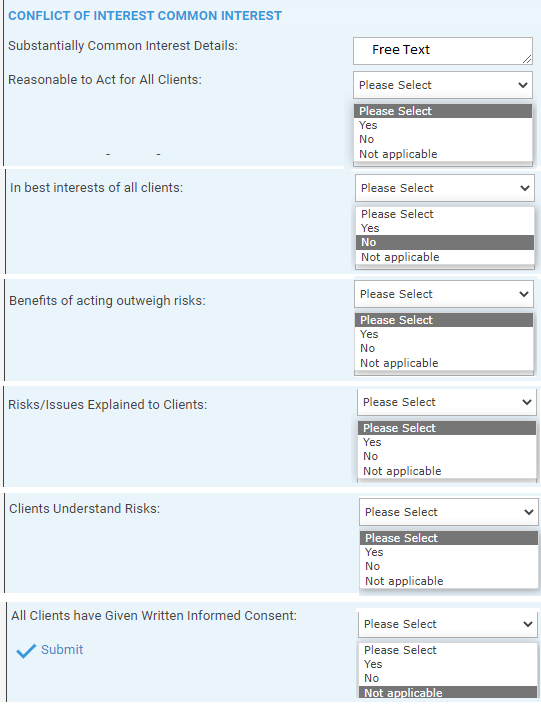Expand Clients Understand Risks dropdown
The image size is (541, 708).
[x=448, y=512]
